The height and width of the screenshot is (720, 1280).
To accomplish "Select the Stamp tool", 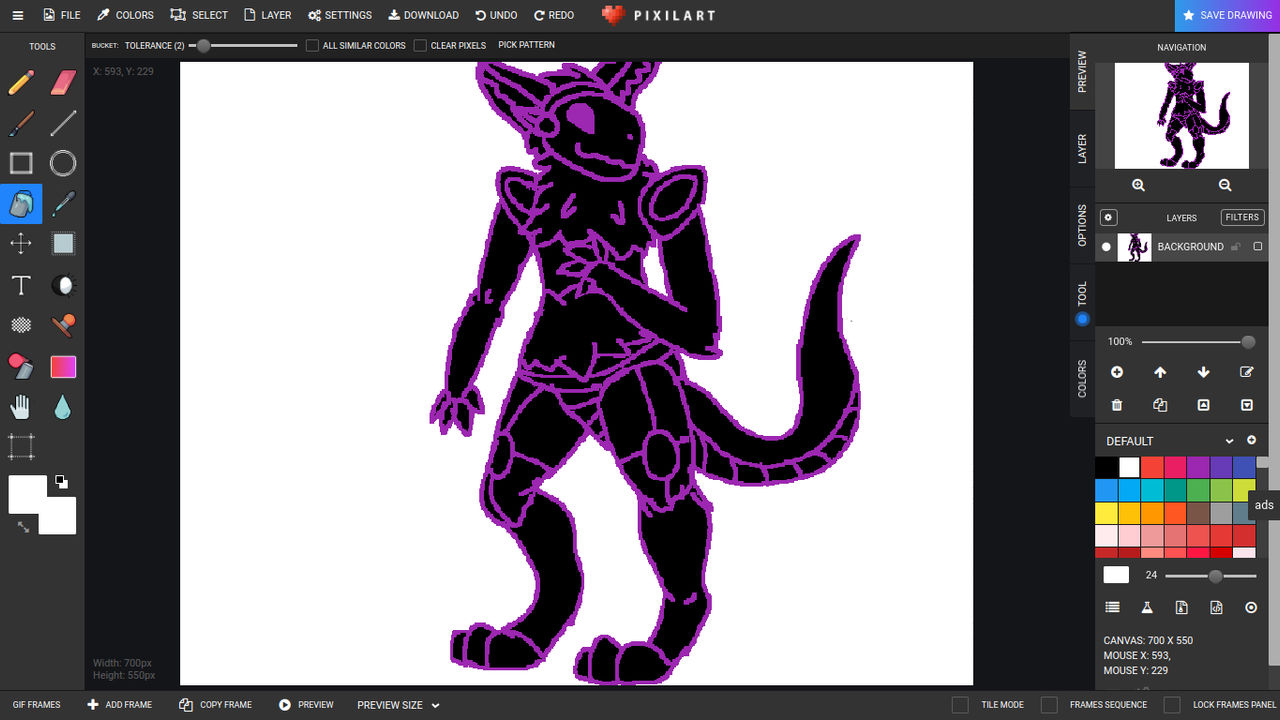I will (x=63, y=325).
